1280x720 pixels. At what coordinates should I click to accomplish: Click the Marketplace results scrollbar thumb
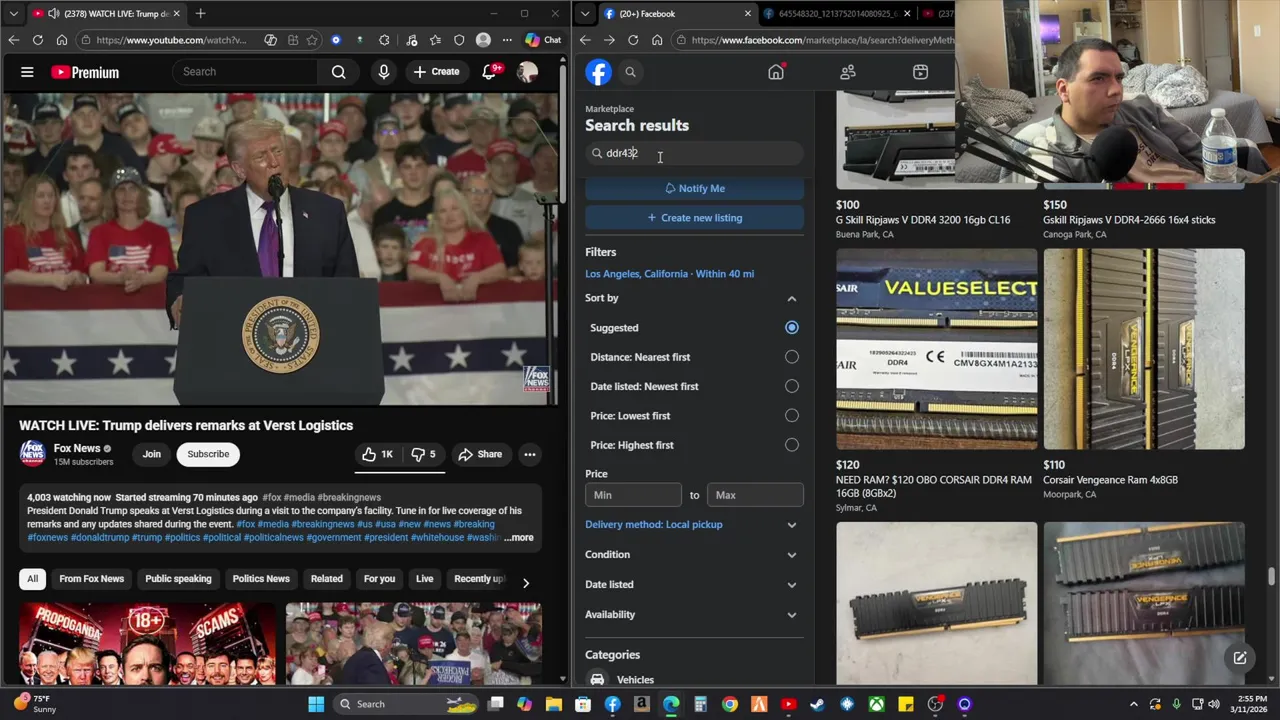click(x=1271, y=577)
